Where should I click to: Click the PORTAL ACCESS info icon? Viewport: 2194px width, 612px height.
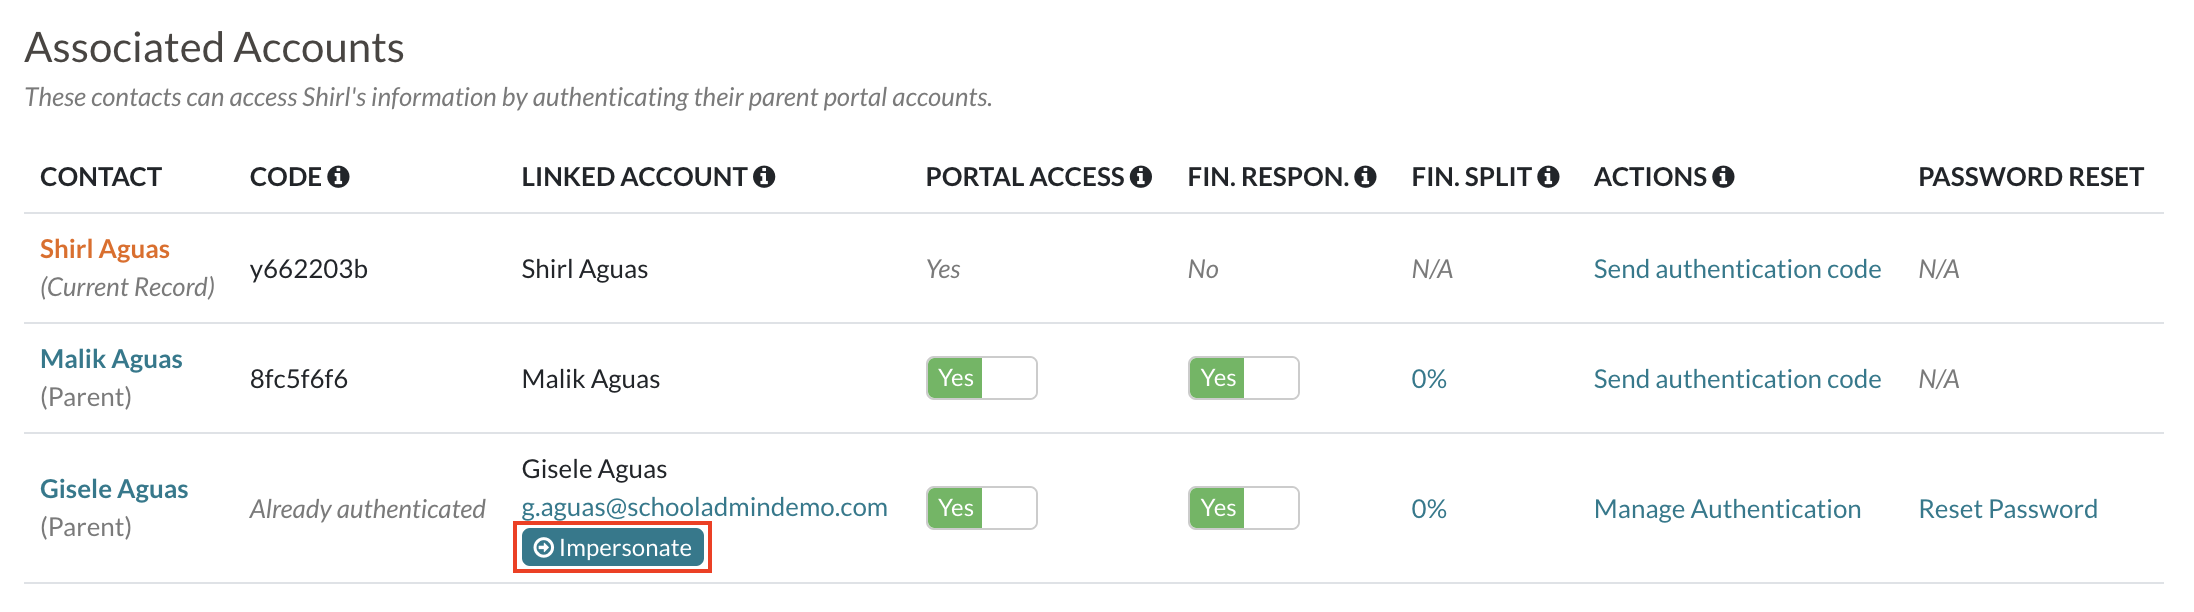[1141, 177]
